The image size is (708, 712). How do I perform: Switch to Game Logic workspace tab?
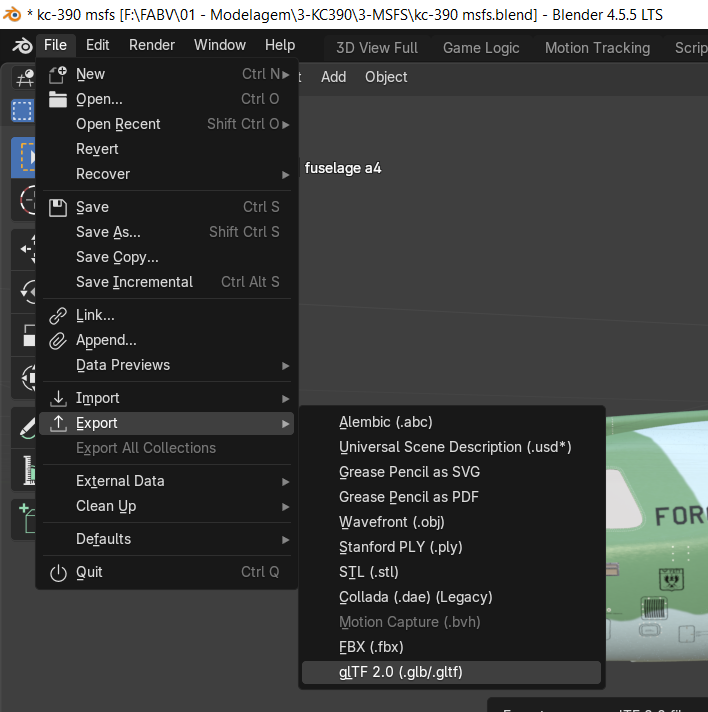(481, 48)
